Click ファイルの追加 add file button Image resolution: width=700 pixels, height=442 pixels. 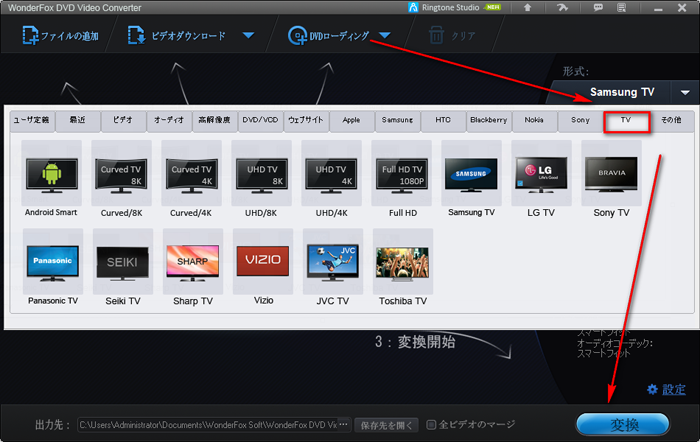[x=60, y=36]
